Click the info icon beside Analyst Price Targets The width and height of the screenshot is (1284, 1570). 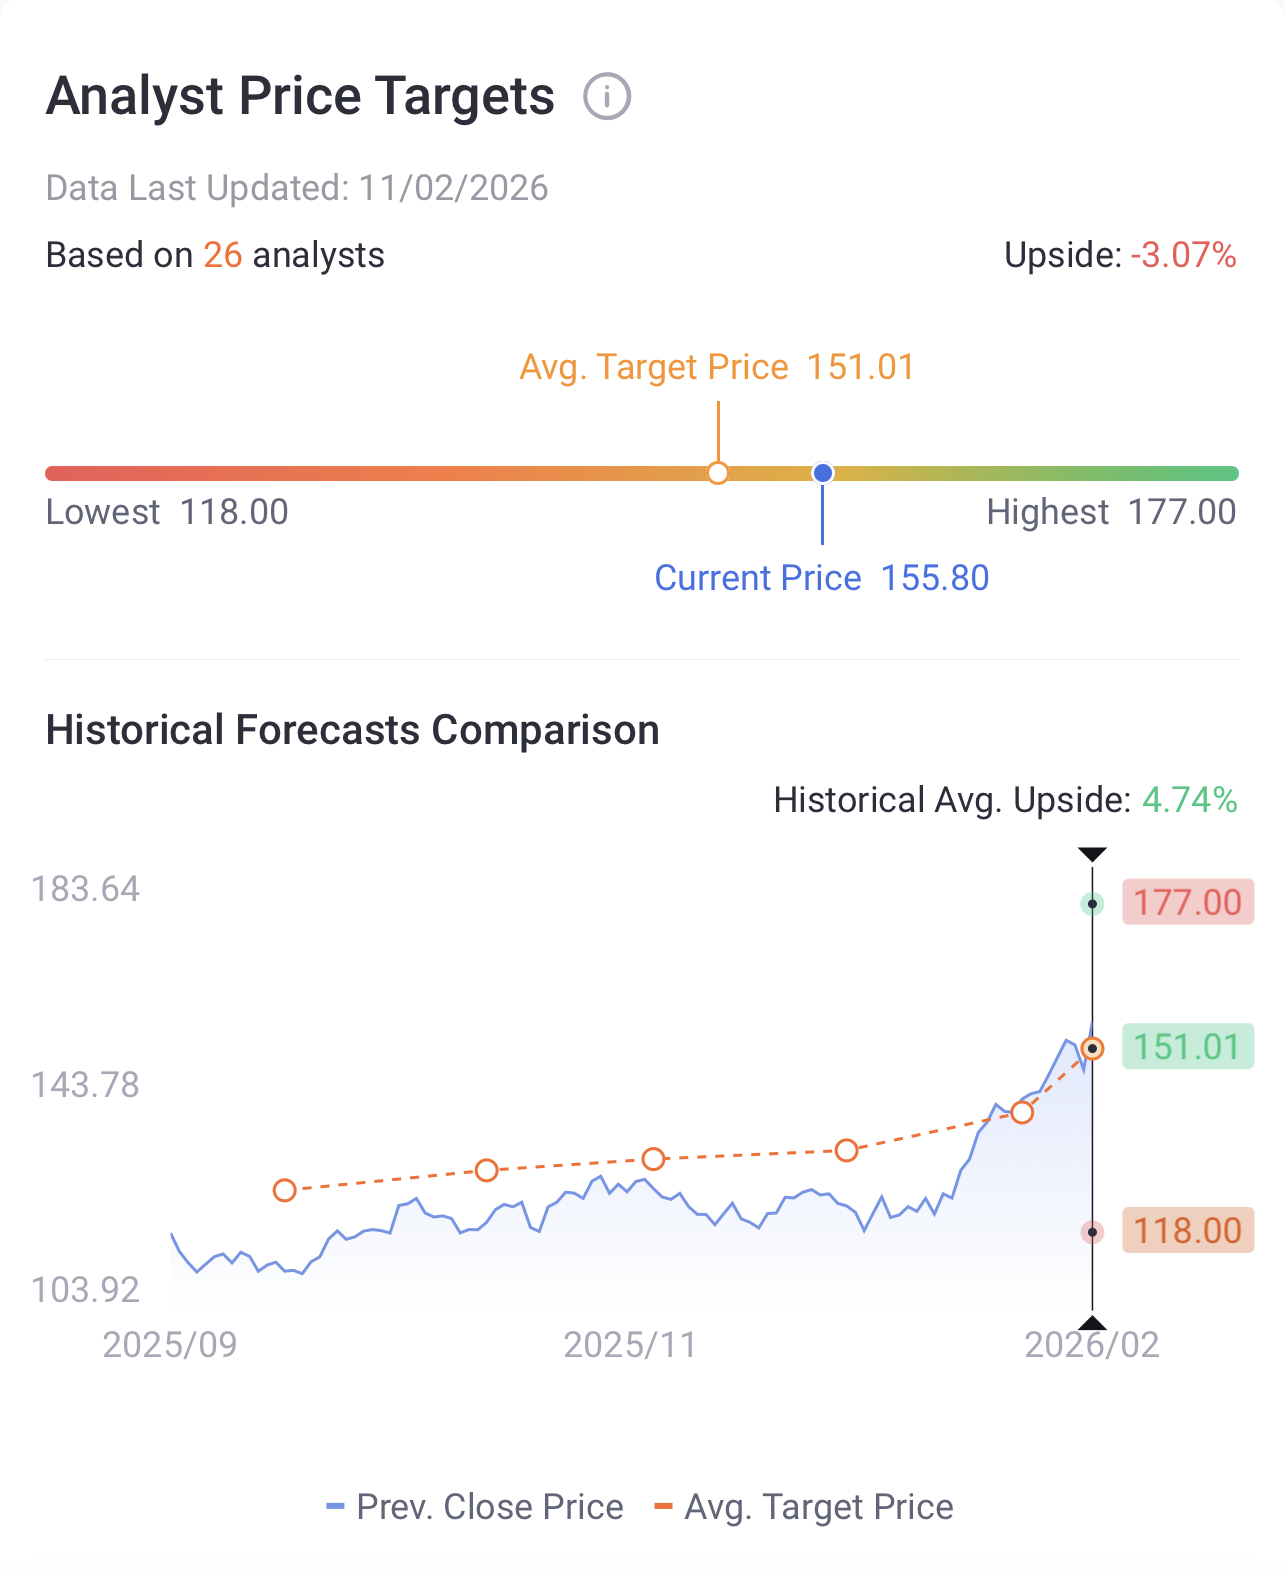pos(607,97)
